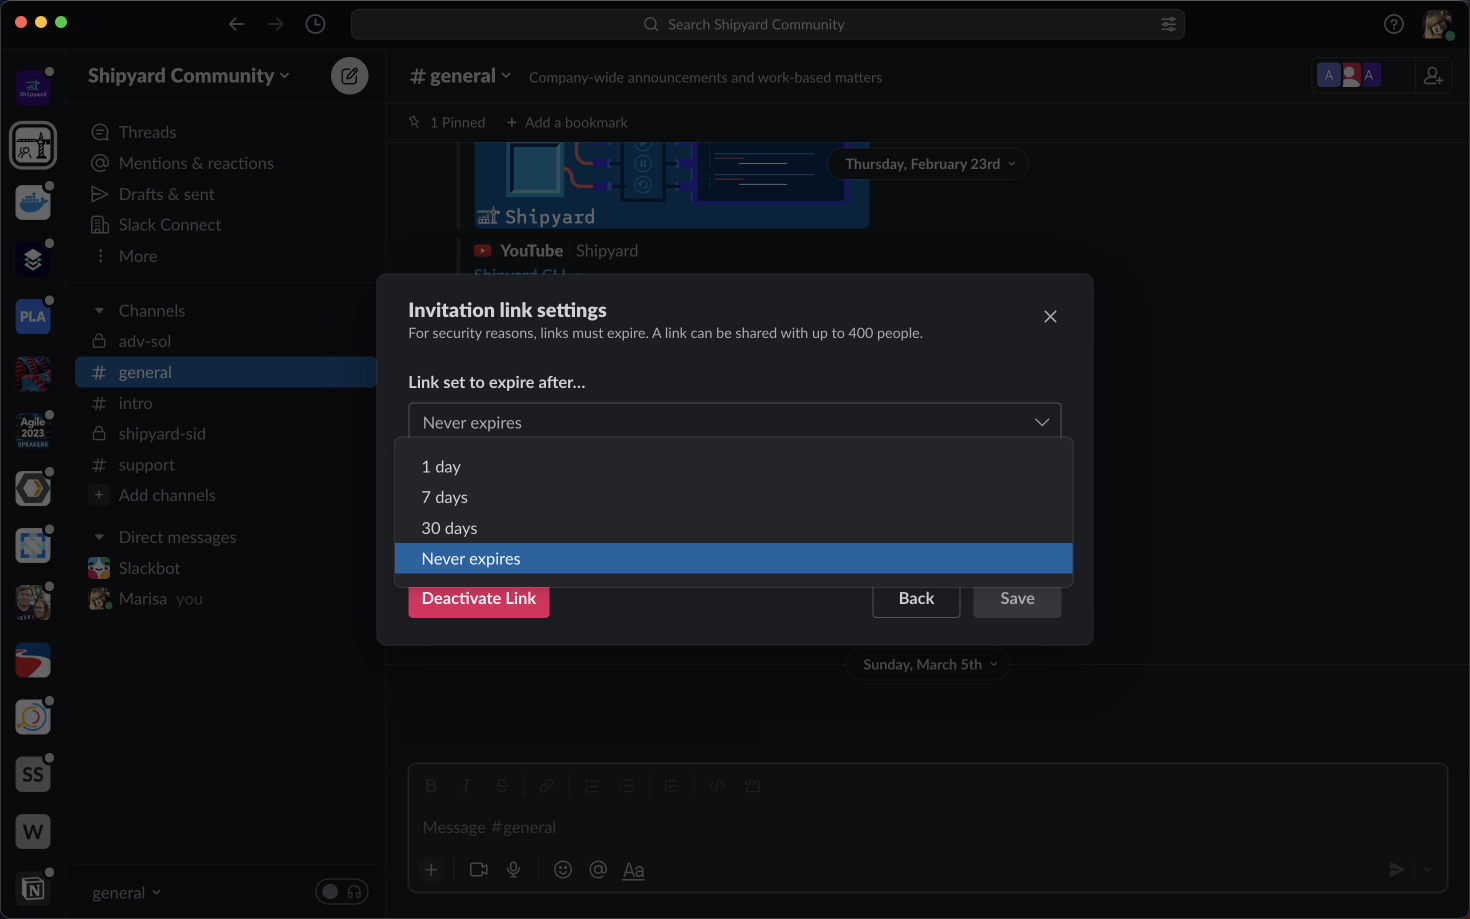Navigate forward with the right arrow

pyautogui.click(x=276, y=24)
